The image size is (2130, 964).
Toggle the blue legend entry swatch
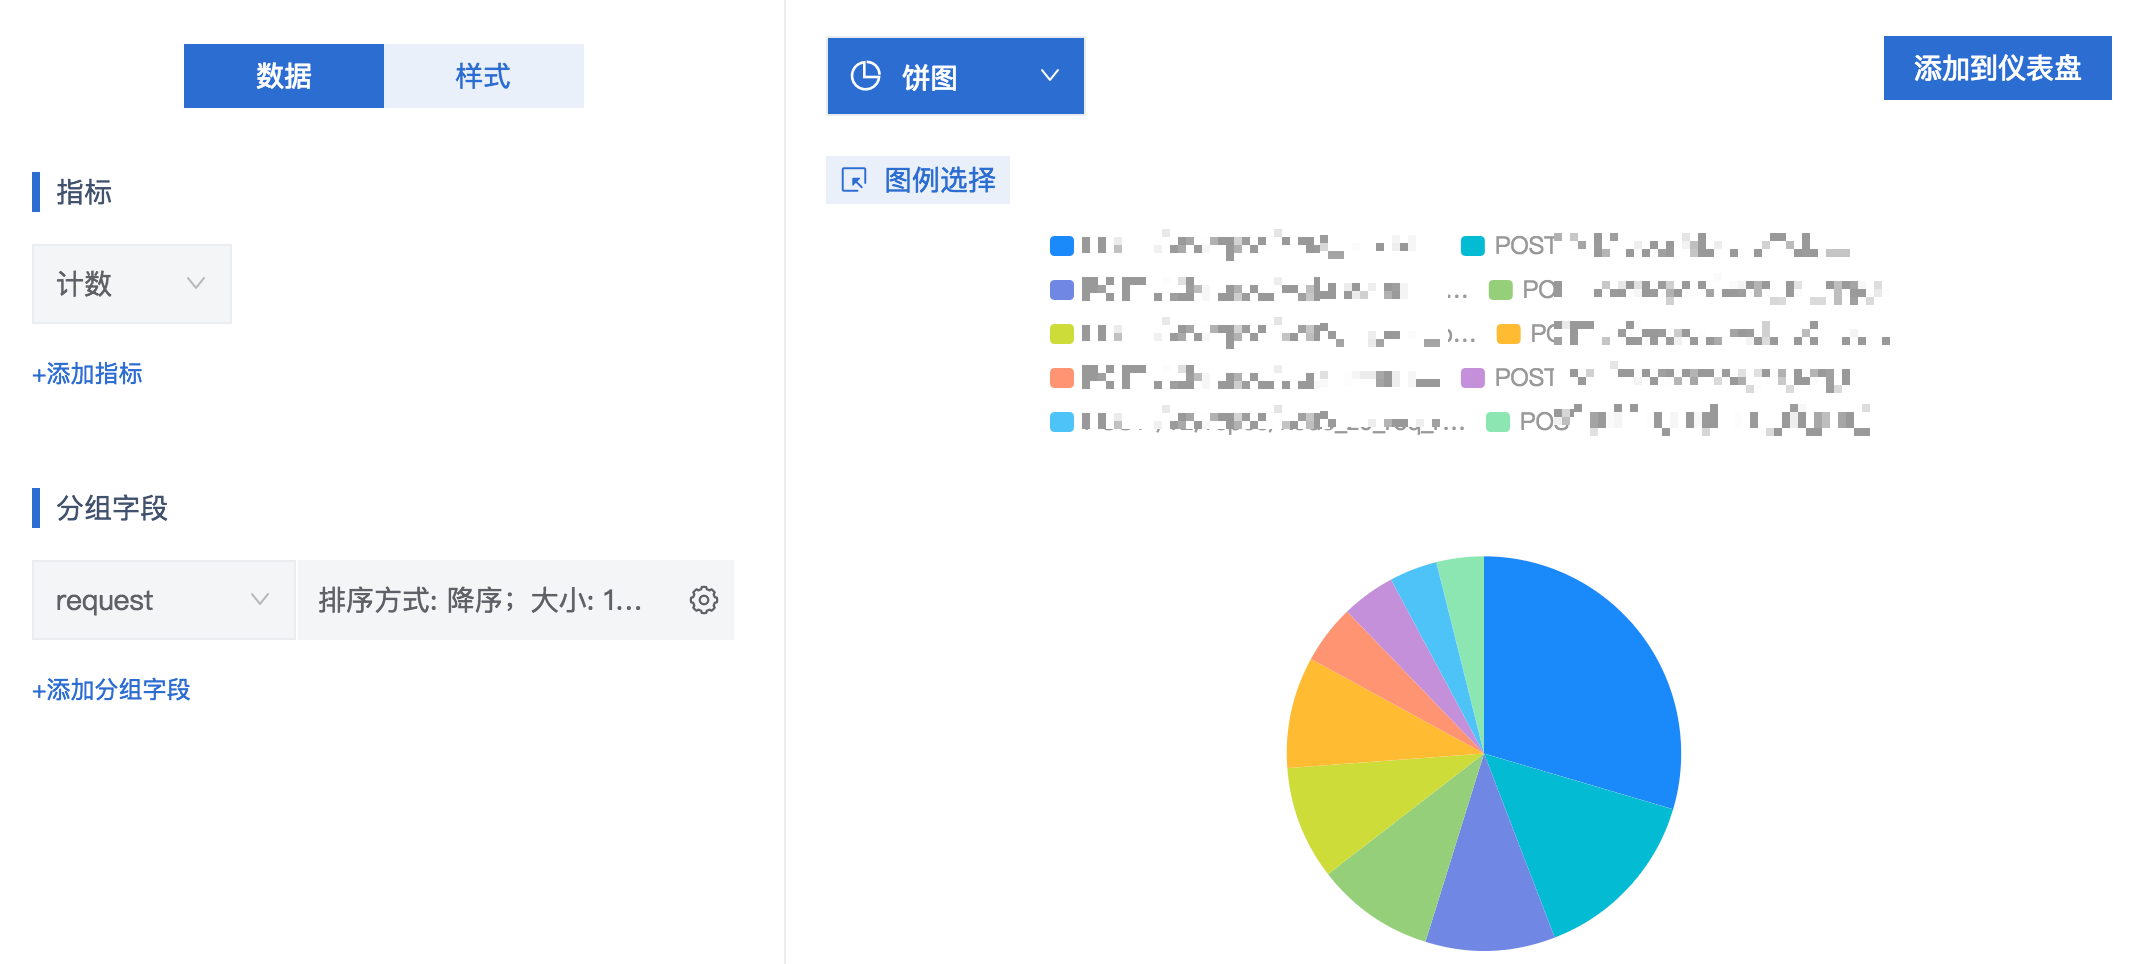point(1061,246)
